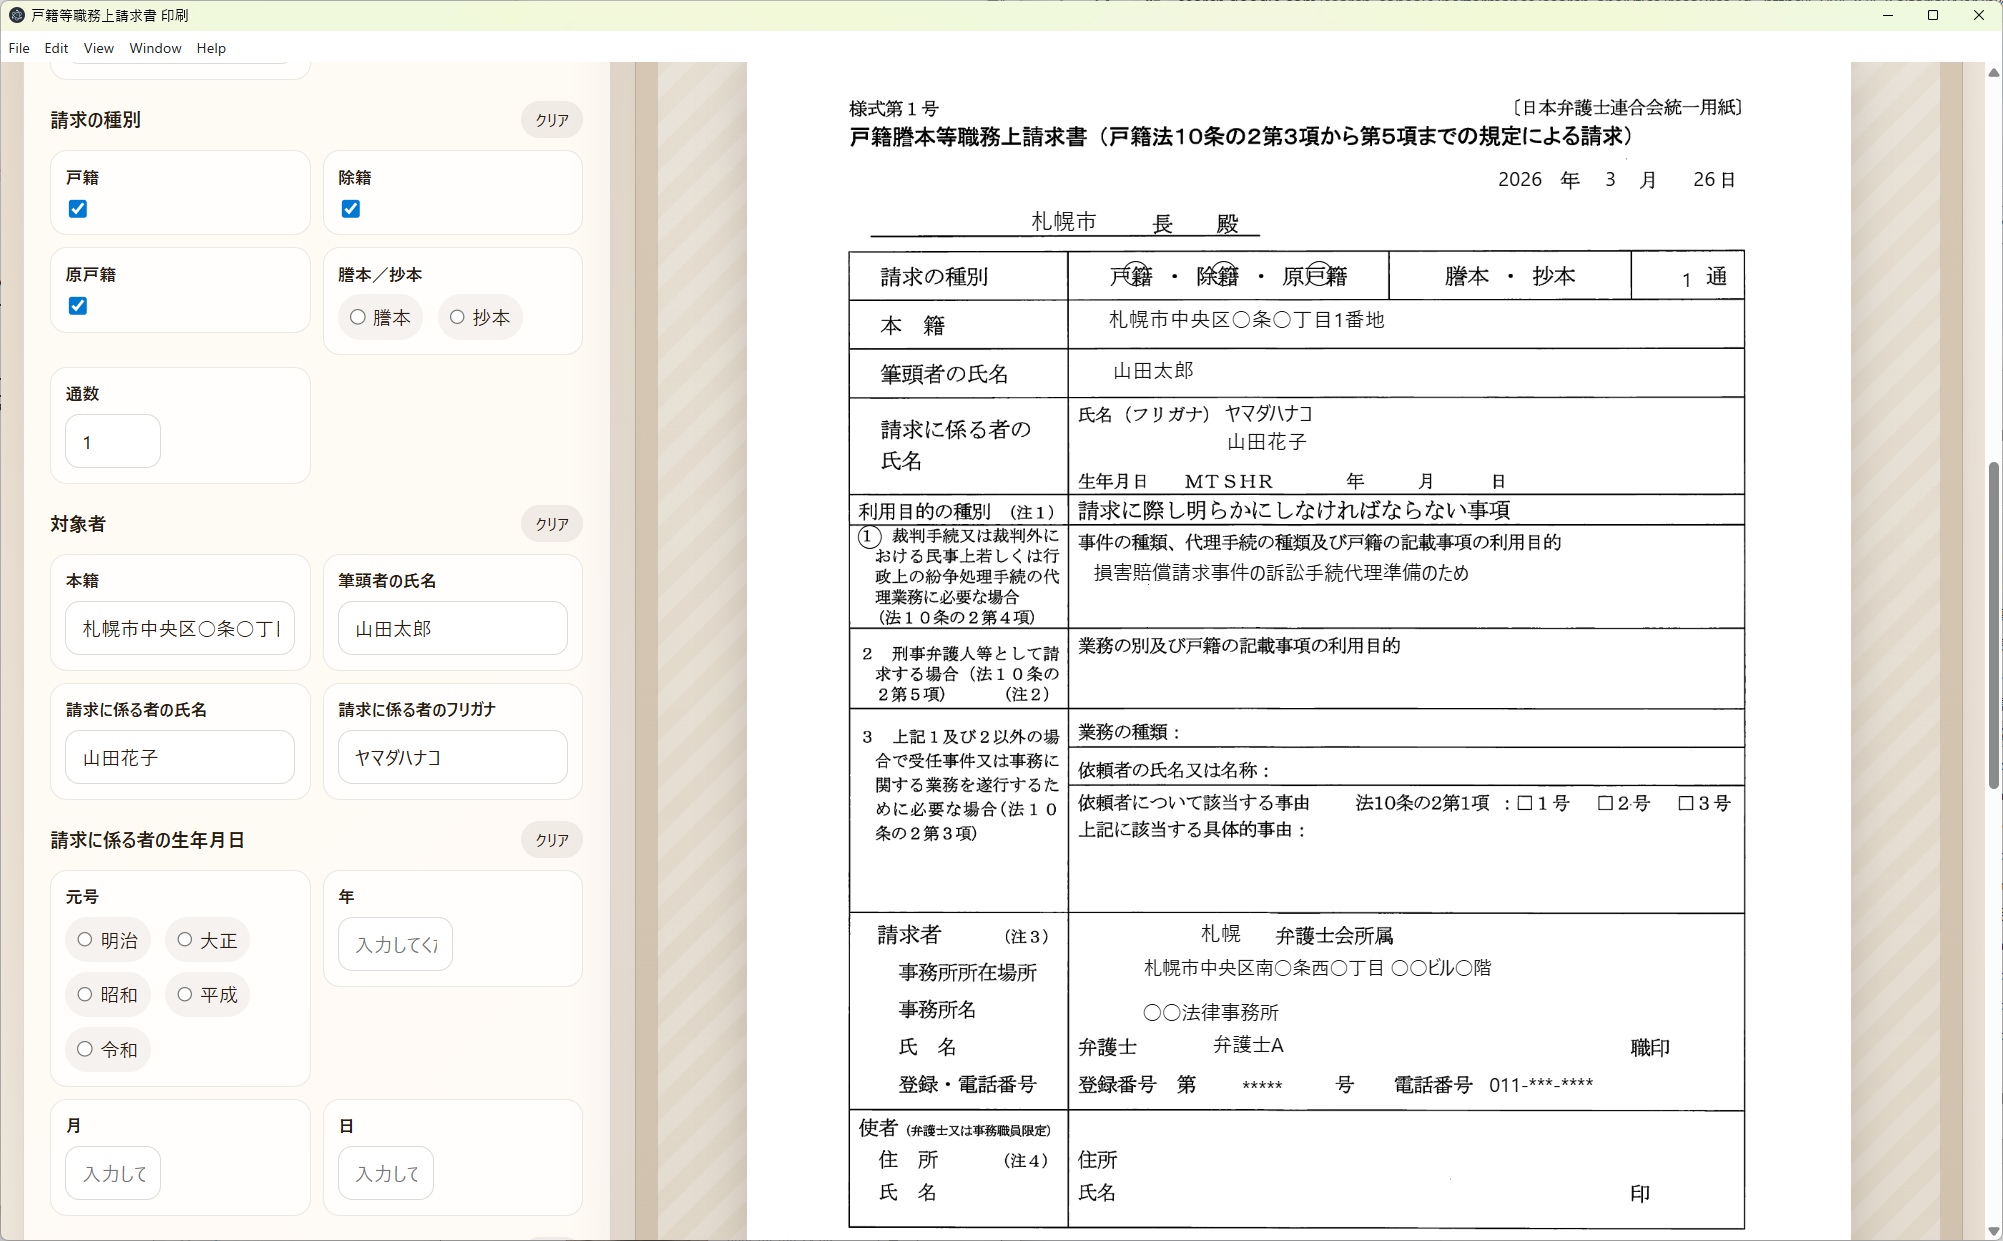Click the 日 birth day field
The width and height of the screenshot is (2003, 1241).
pyautogui.click(x=386, y=1174)
